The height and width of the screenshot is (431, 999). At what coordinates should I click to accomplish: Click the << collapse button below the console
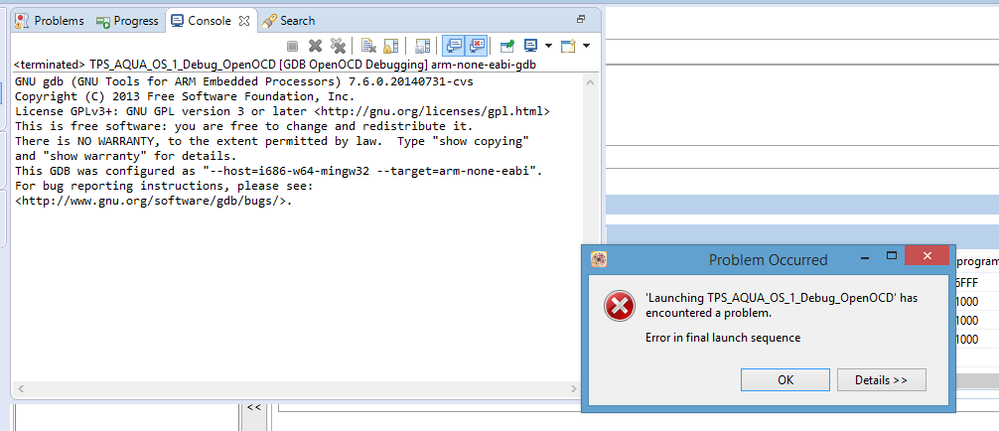254,407
